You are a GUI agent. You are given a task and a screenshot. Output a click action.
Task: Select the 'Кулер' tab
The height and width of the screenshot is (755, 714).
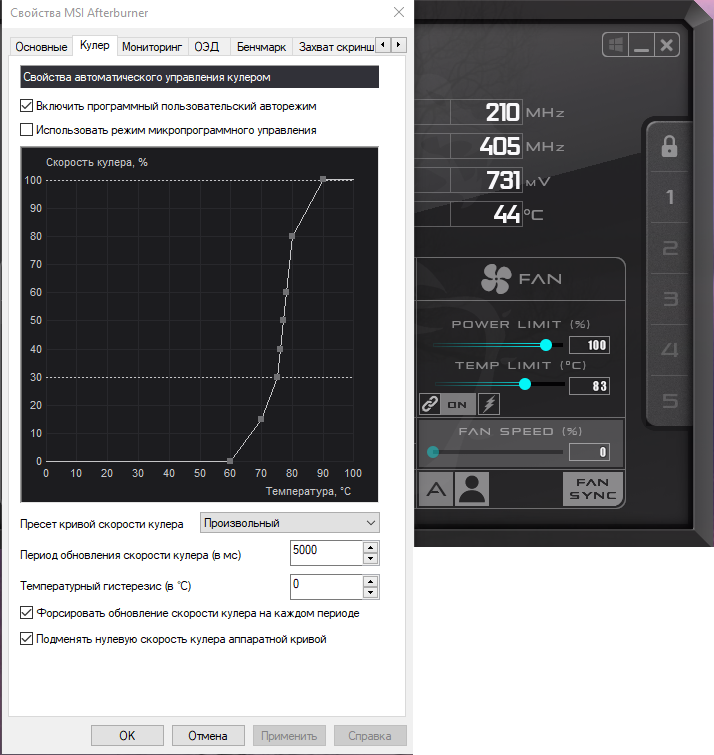tap(95, 45)
